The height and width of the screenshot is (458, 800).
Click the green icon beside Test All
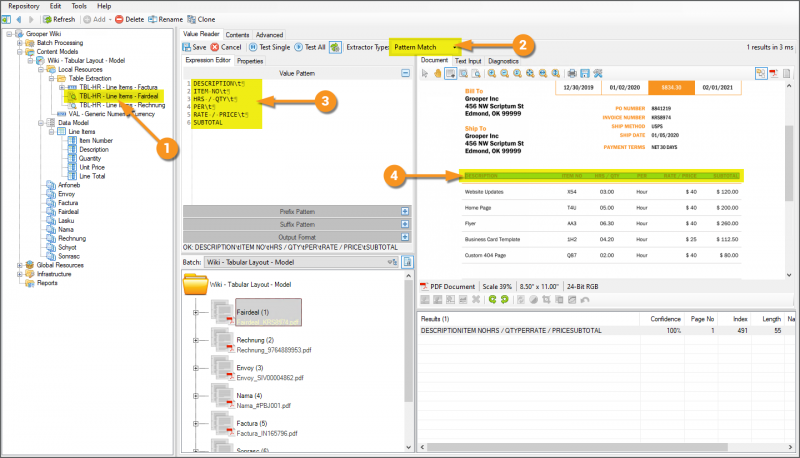[x=335, y=47]
